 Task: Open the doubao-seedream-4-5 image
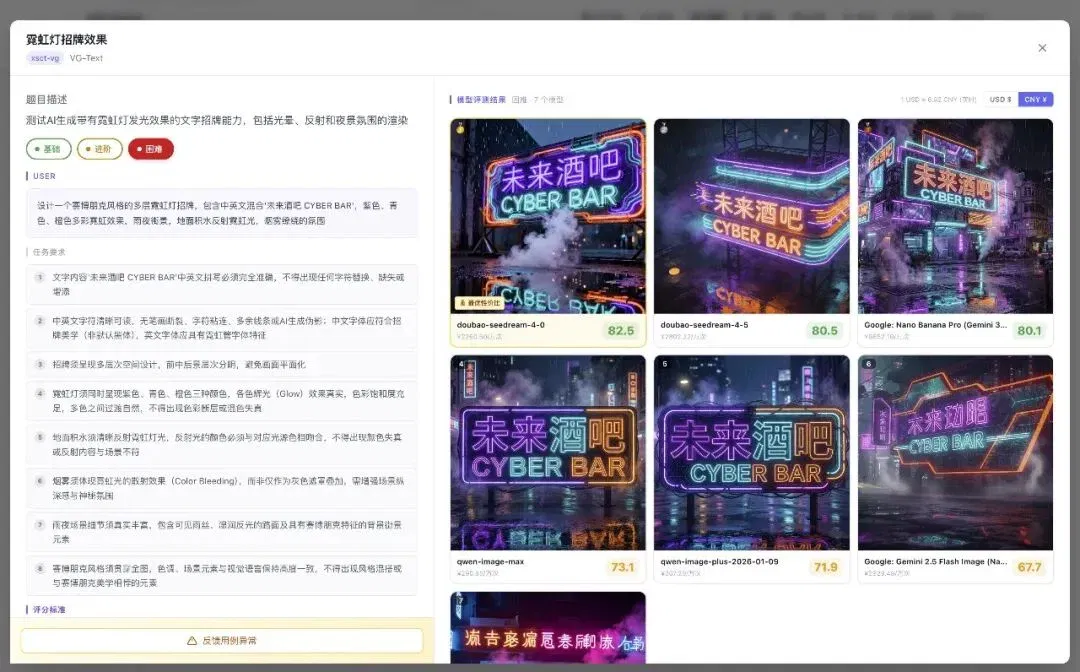click(x=751, y=216)
